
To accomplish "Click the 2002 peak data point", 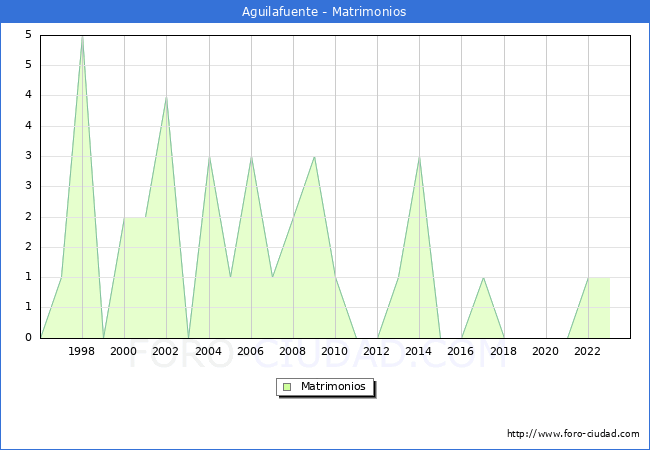I will coord(166,97).
